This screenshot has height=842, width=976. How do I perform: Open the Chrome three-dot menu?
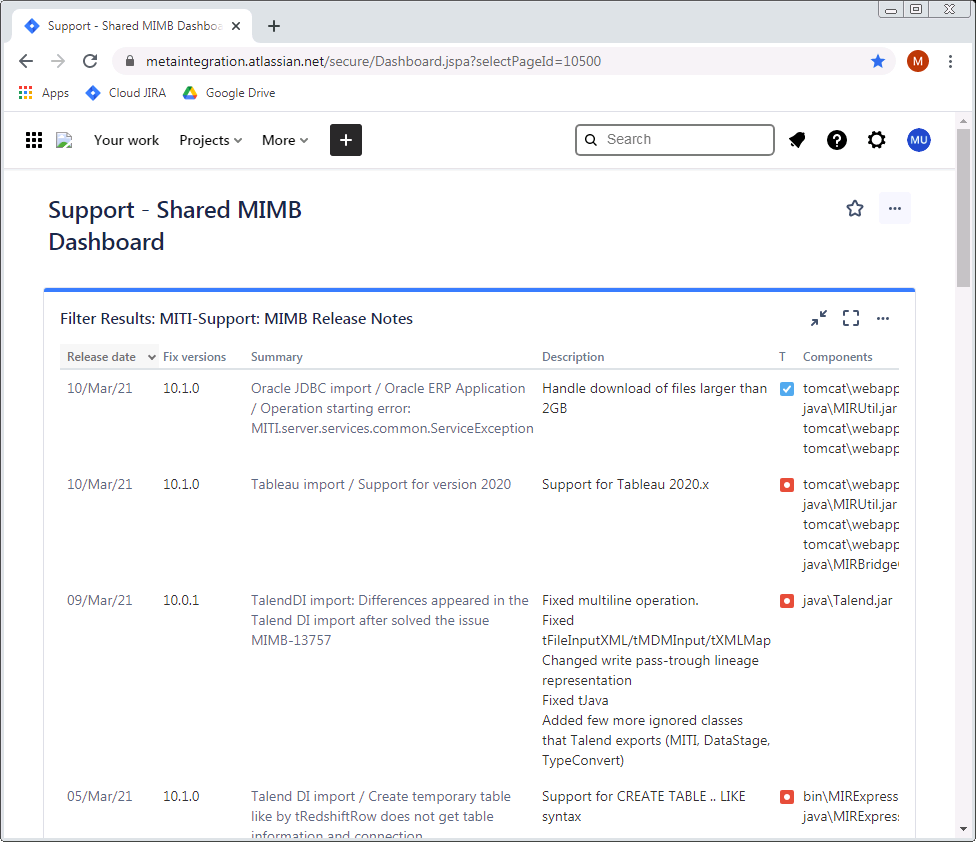[x=950, y=61]
